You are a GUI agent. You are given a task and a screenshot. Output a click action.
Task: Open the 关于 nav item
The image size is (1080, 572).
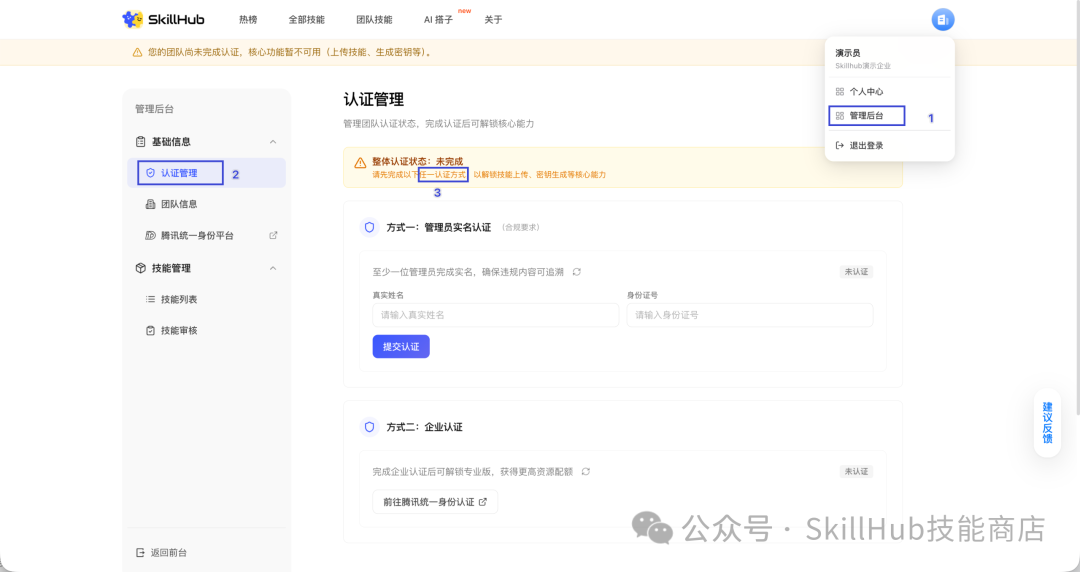point(493,20)
